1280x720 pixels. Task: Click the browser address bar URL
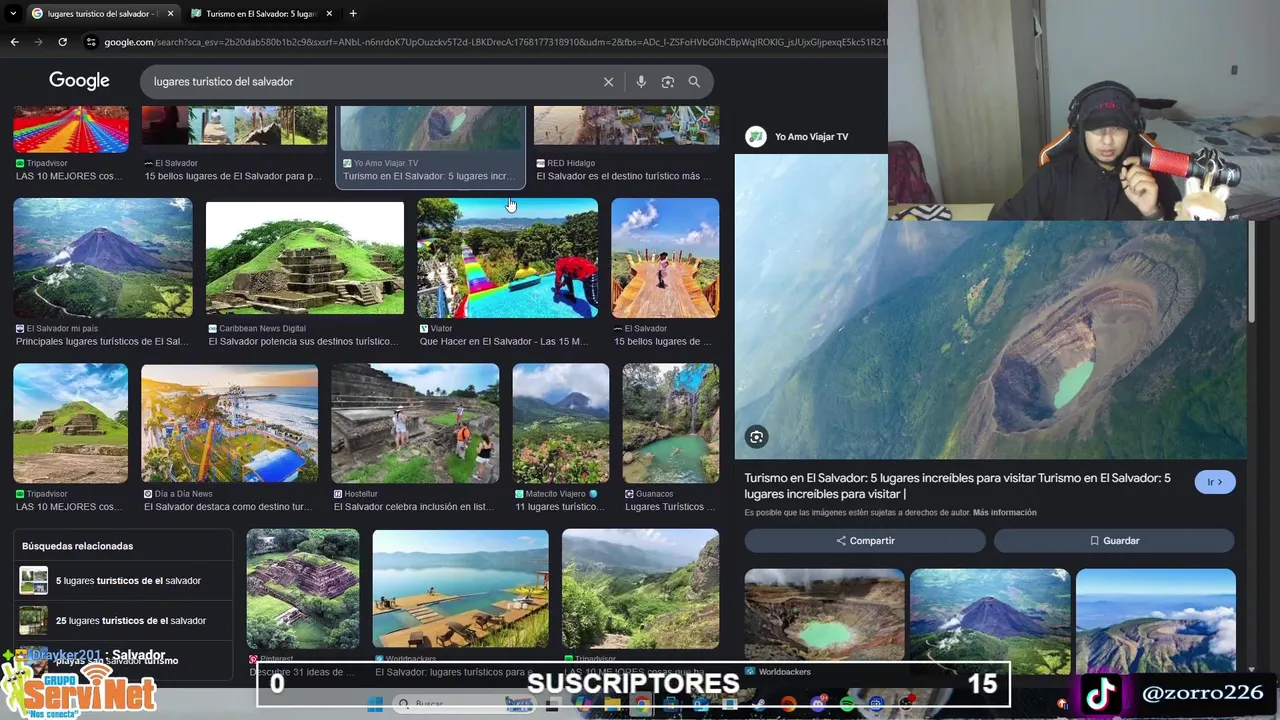coord(495,42)
